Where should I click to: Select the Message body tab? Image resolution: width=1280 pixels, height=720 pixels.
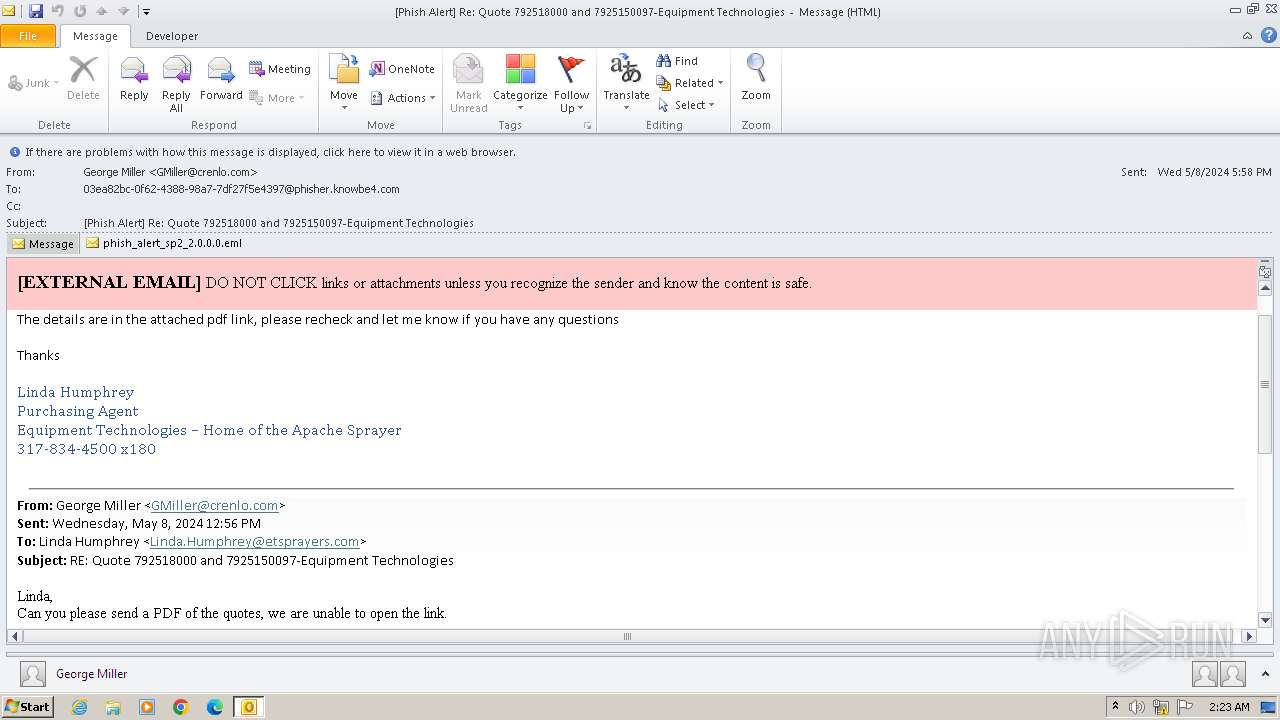pos(42,243)
